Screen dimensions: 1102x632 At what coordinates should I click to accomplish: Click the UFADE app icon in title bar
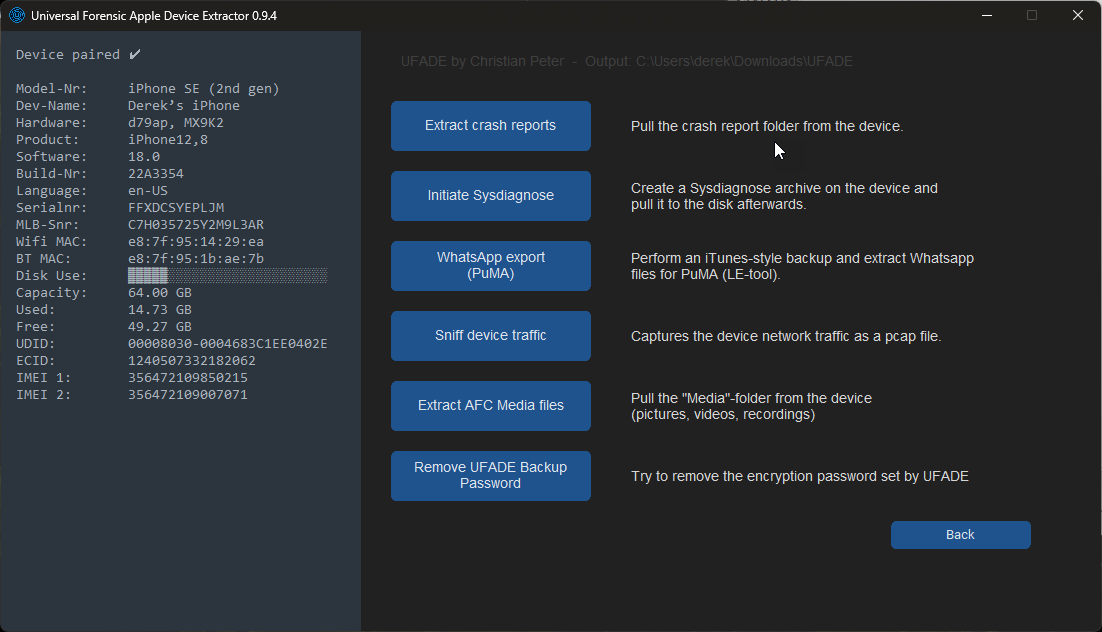tap(17, 16)
